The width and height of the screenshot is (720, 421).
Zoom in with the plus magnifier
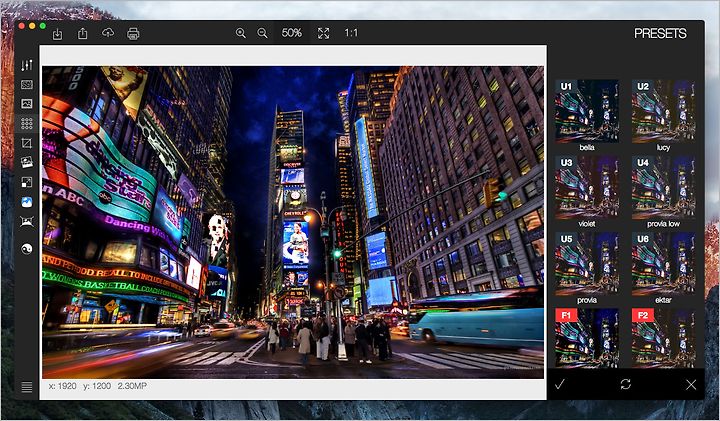[x=241, y=33]
